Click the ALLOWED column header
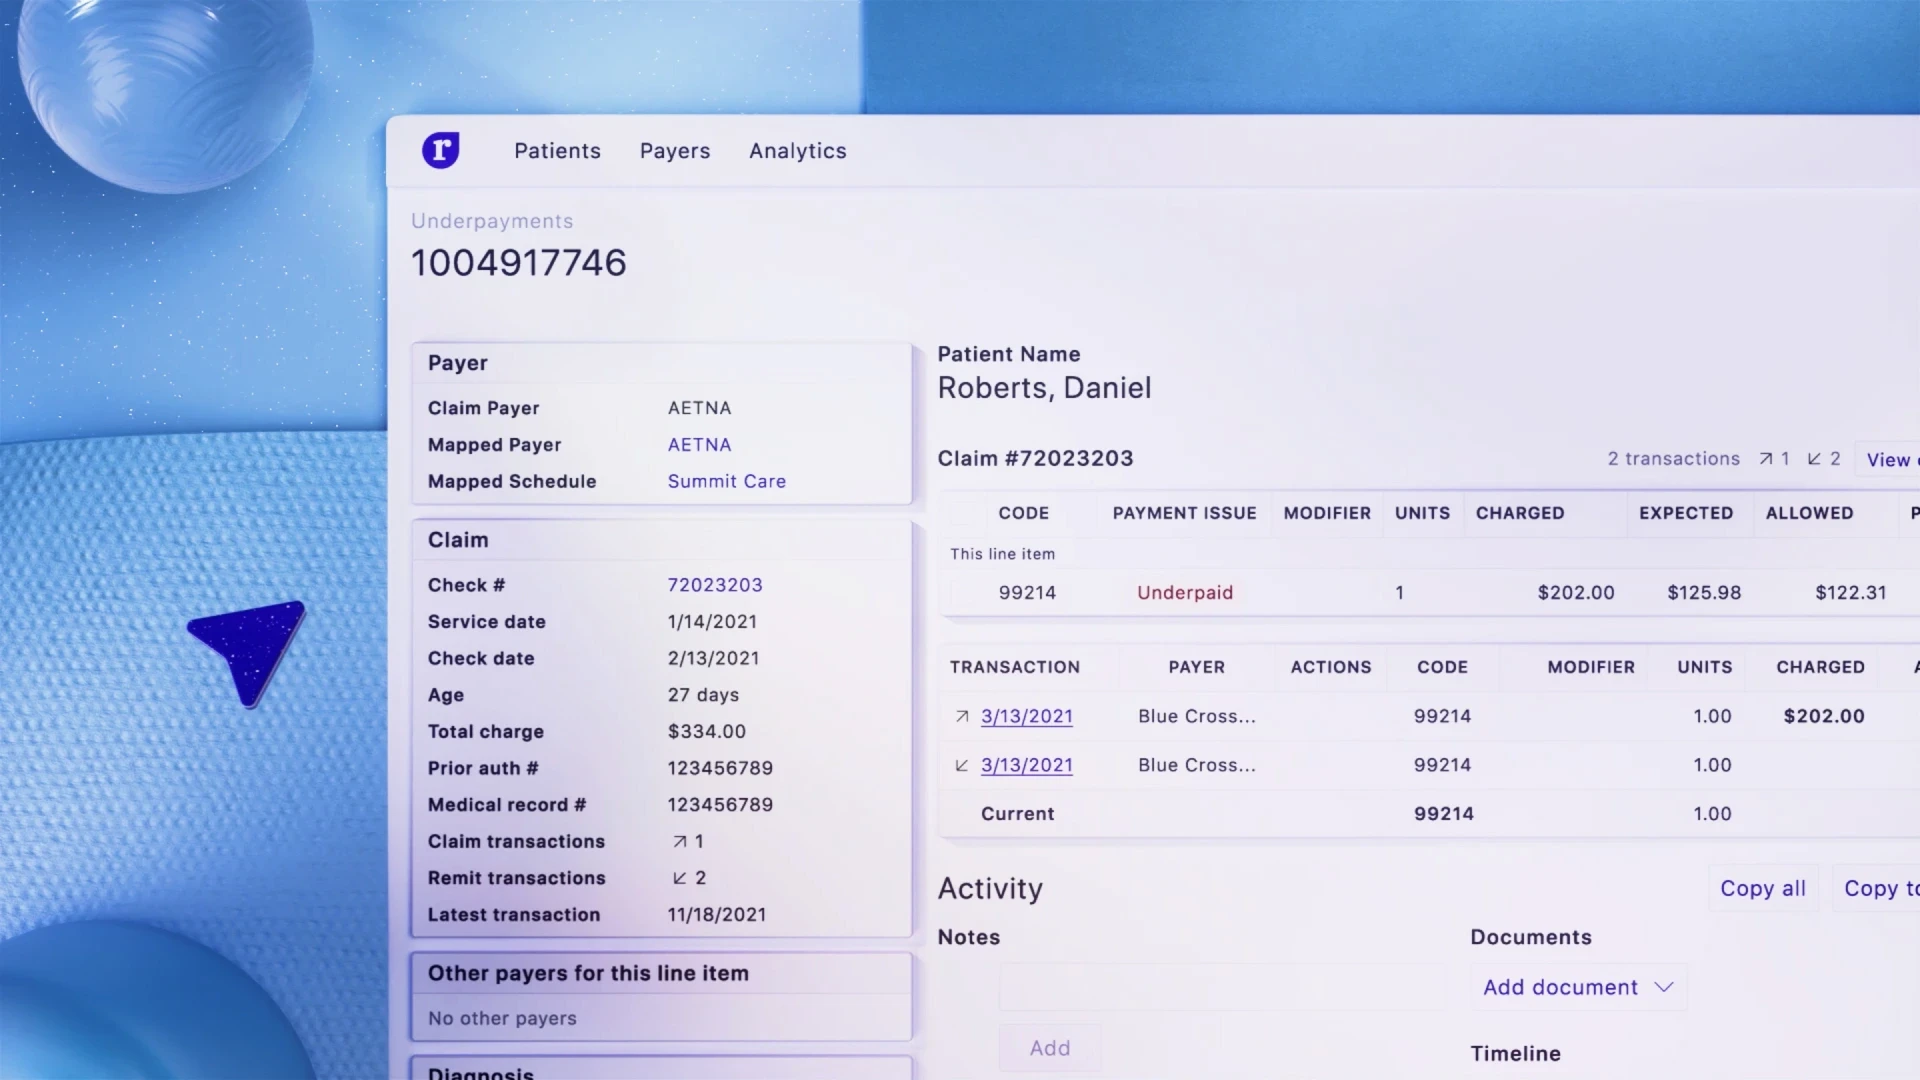 coord(1809,513)
